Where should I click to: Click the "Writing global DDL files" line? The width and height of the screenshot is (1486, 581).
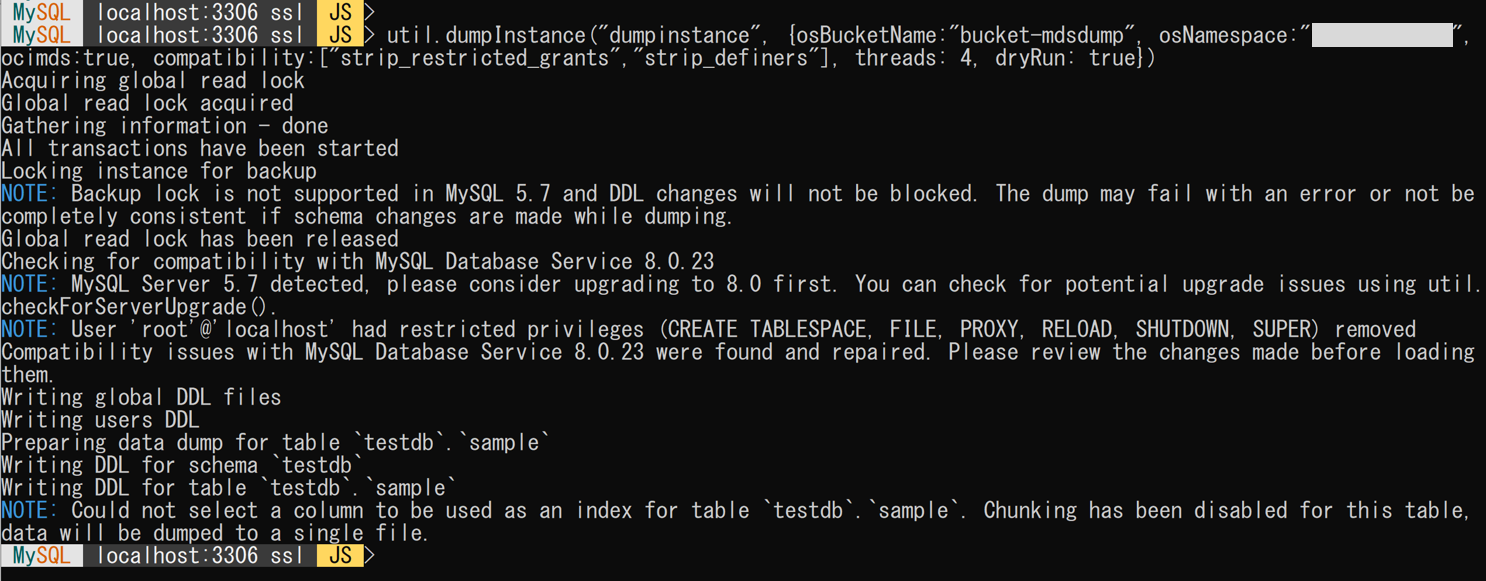click(141, 397)
